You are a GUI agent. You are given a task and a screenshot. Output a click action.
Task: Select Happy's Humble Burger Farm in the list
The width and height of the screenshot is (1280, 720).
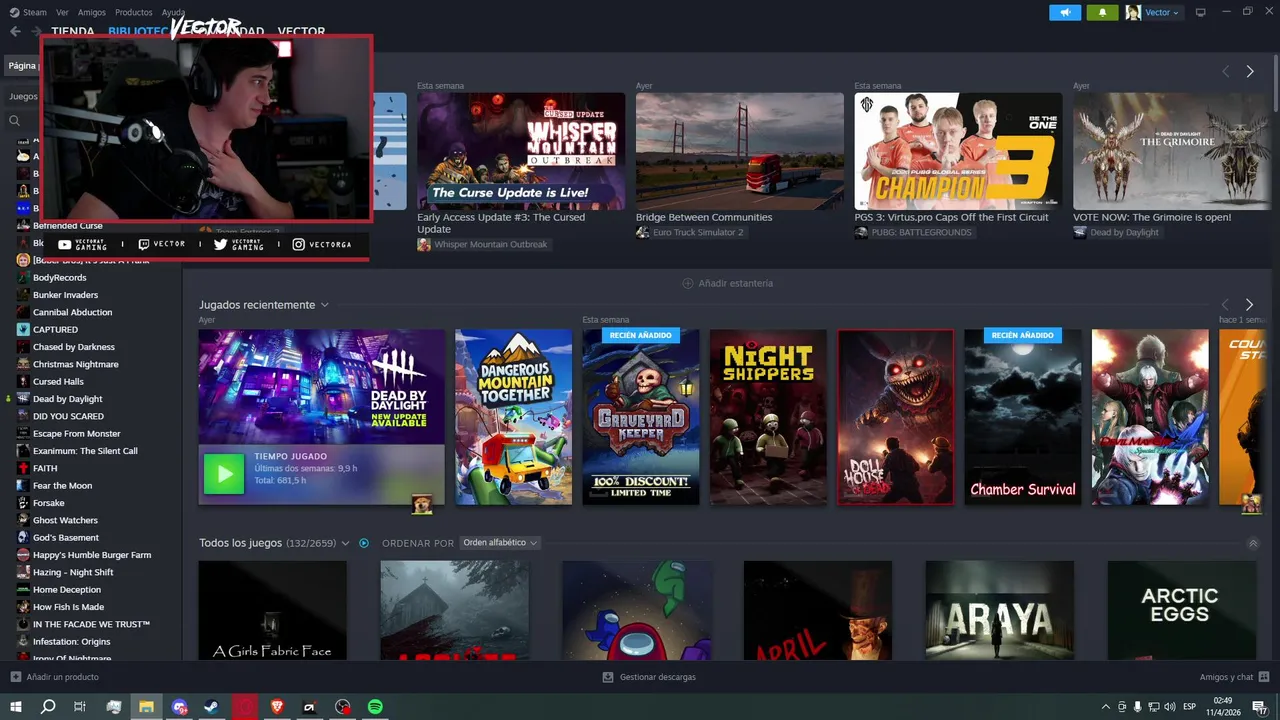92,555
